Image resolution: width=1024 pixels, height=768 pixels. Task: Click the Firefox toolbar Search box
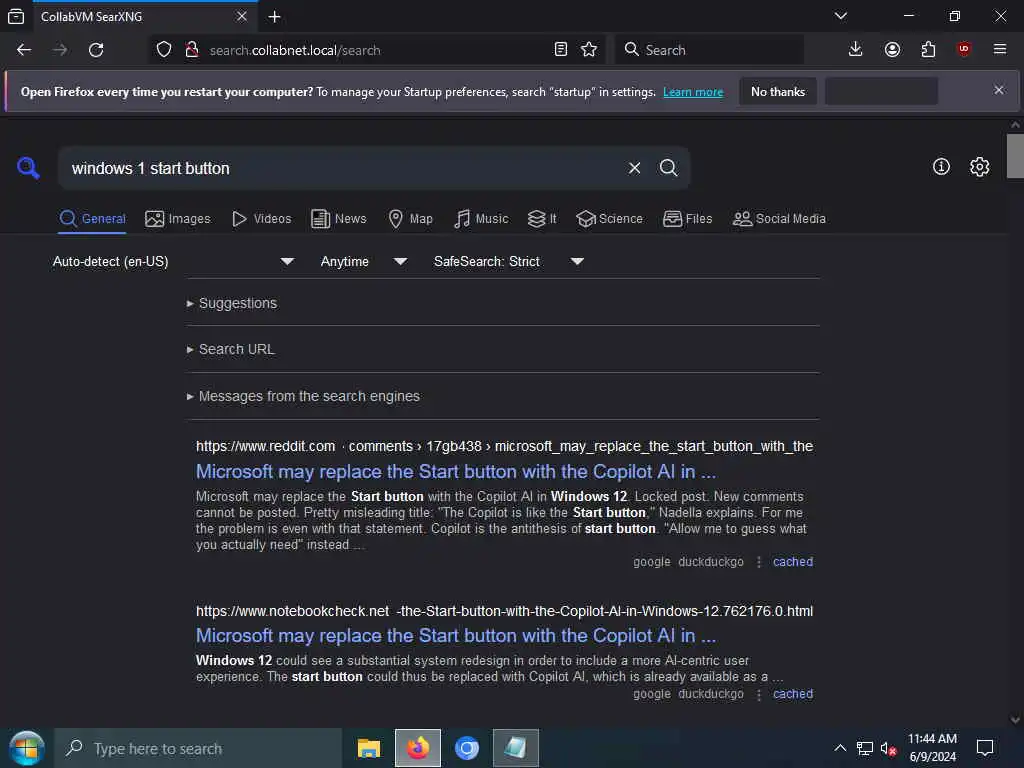pos(709,50)
